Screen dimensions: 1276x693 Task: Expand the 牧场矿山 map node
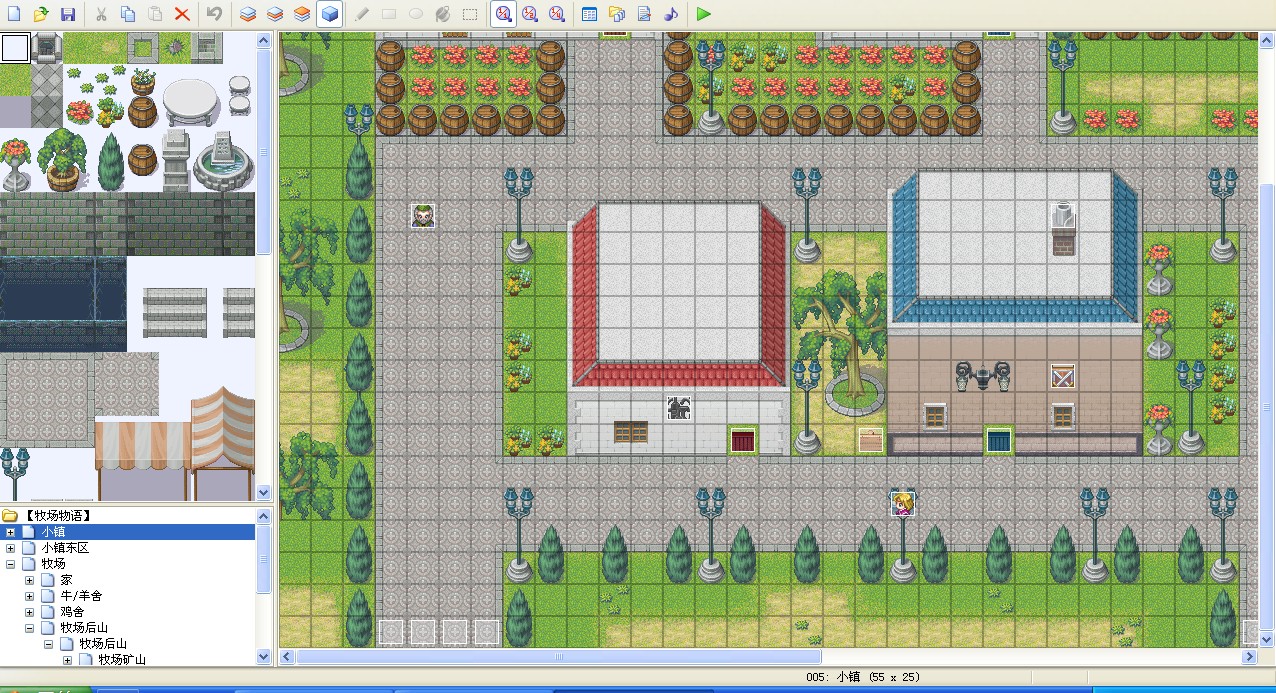pos(68,660)
